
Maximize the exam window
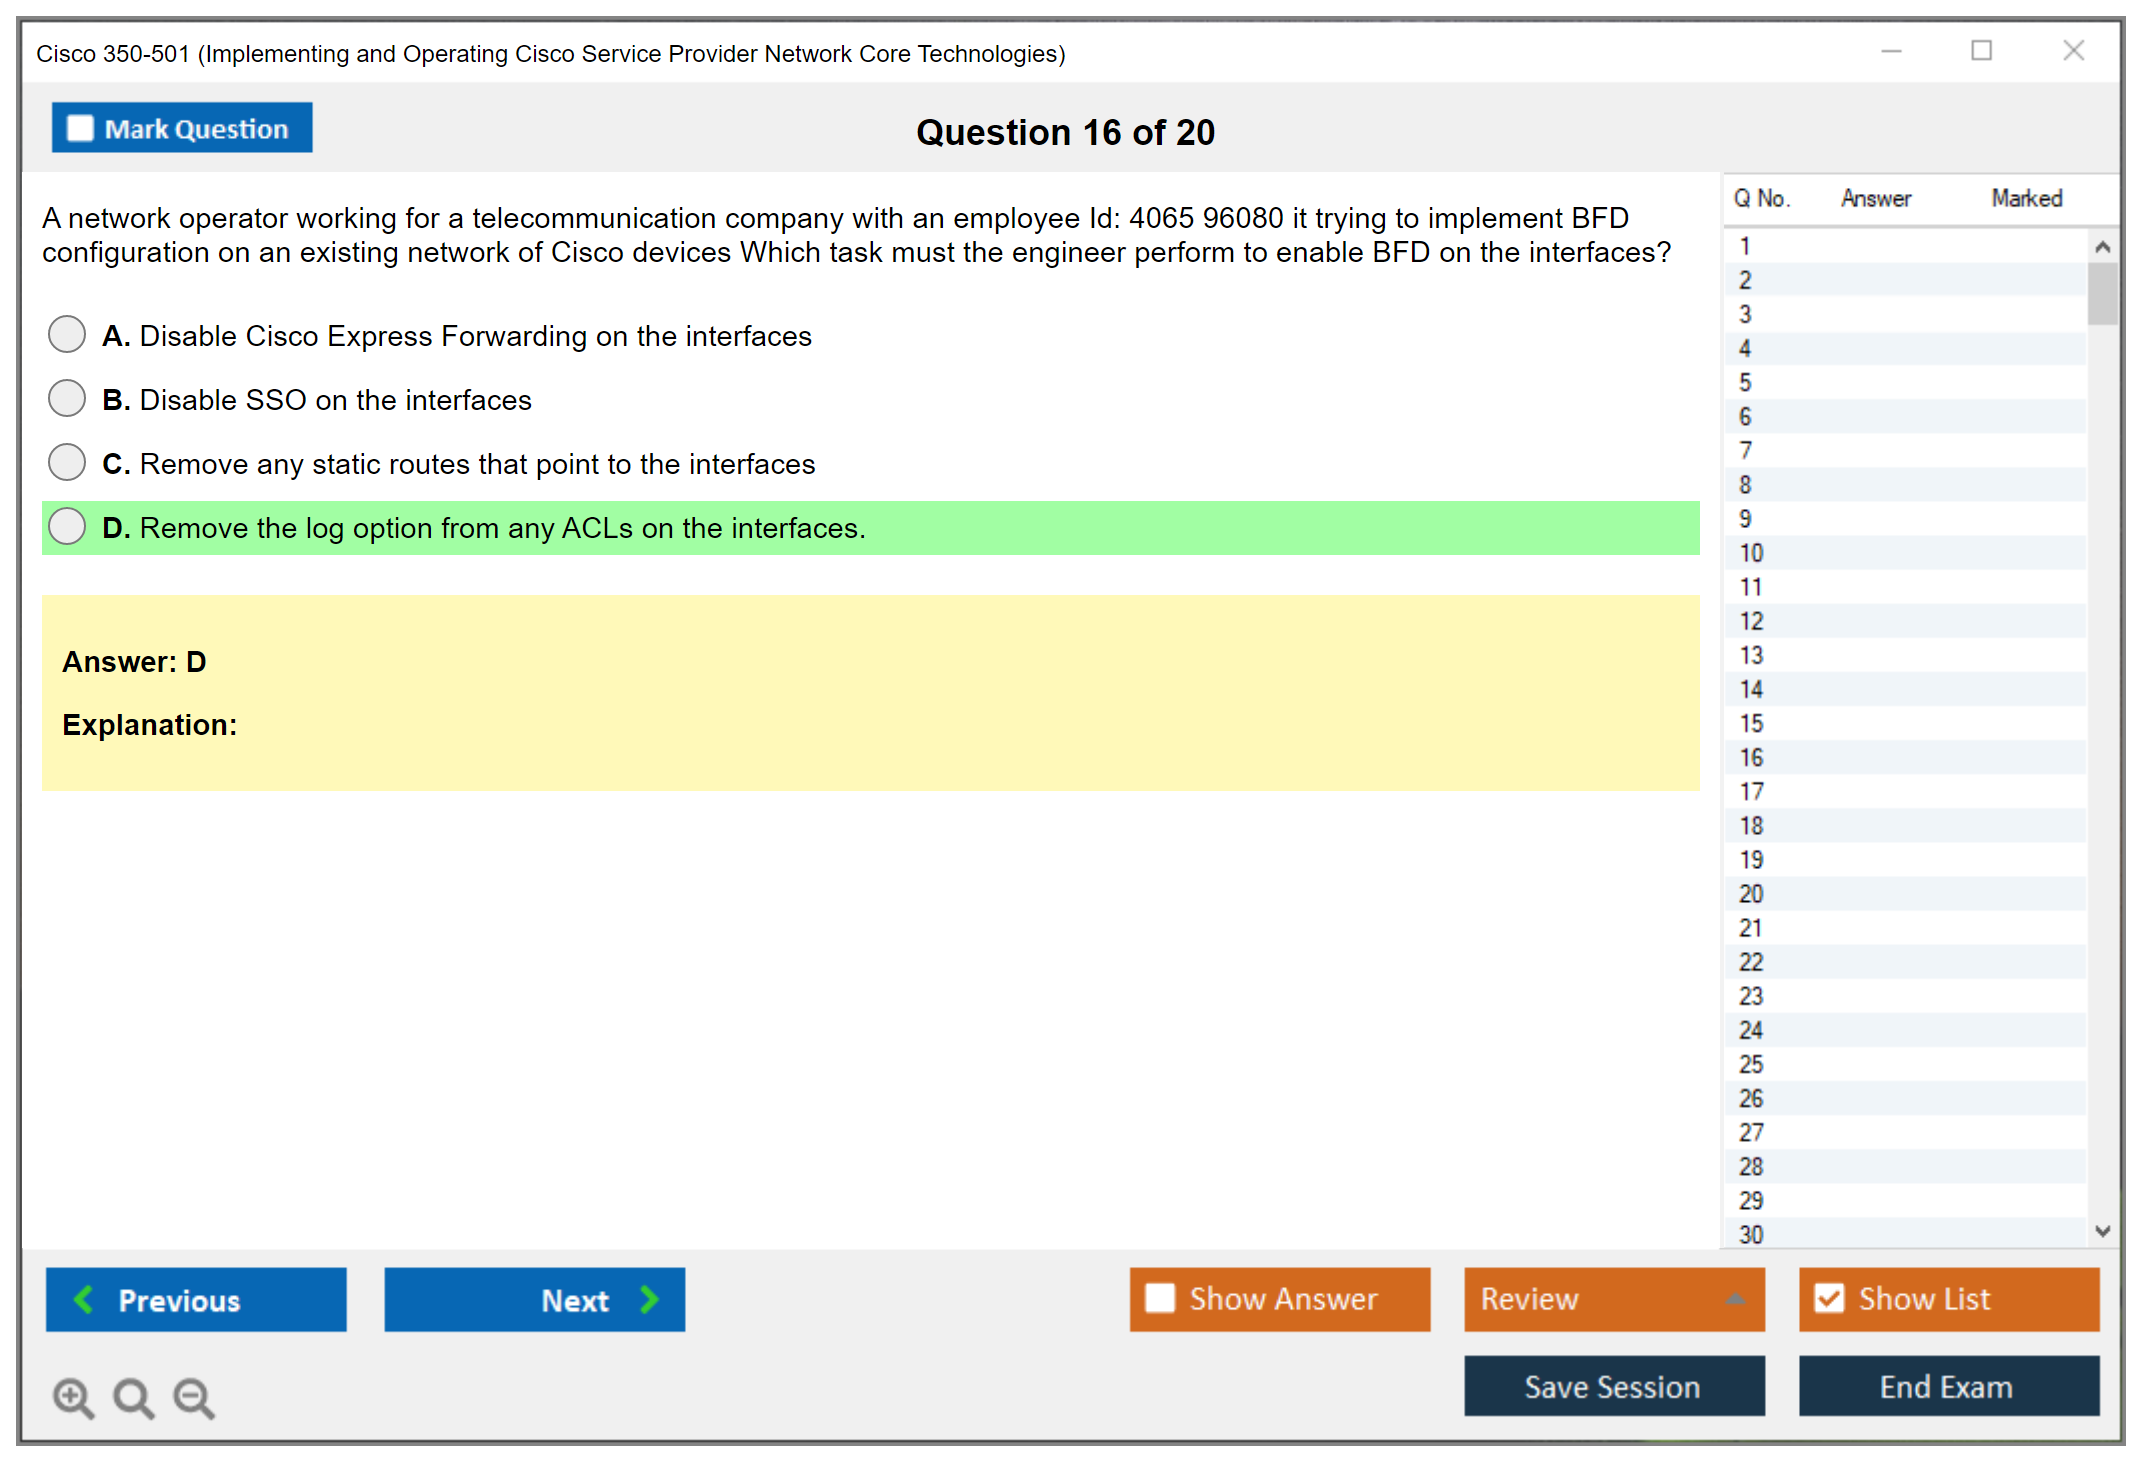(x=1981, y=51)
